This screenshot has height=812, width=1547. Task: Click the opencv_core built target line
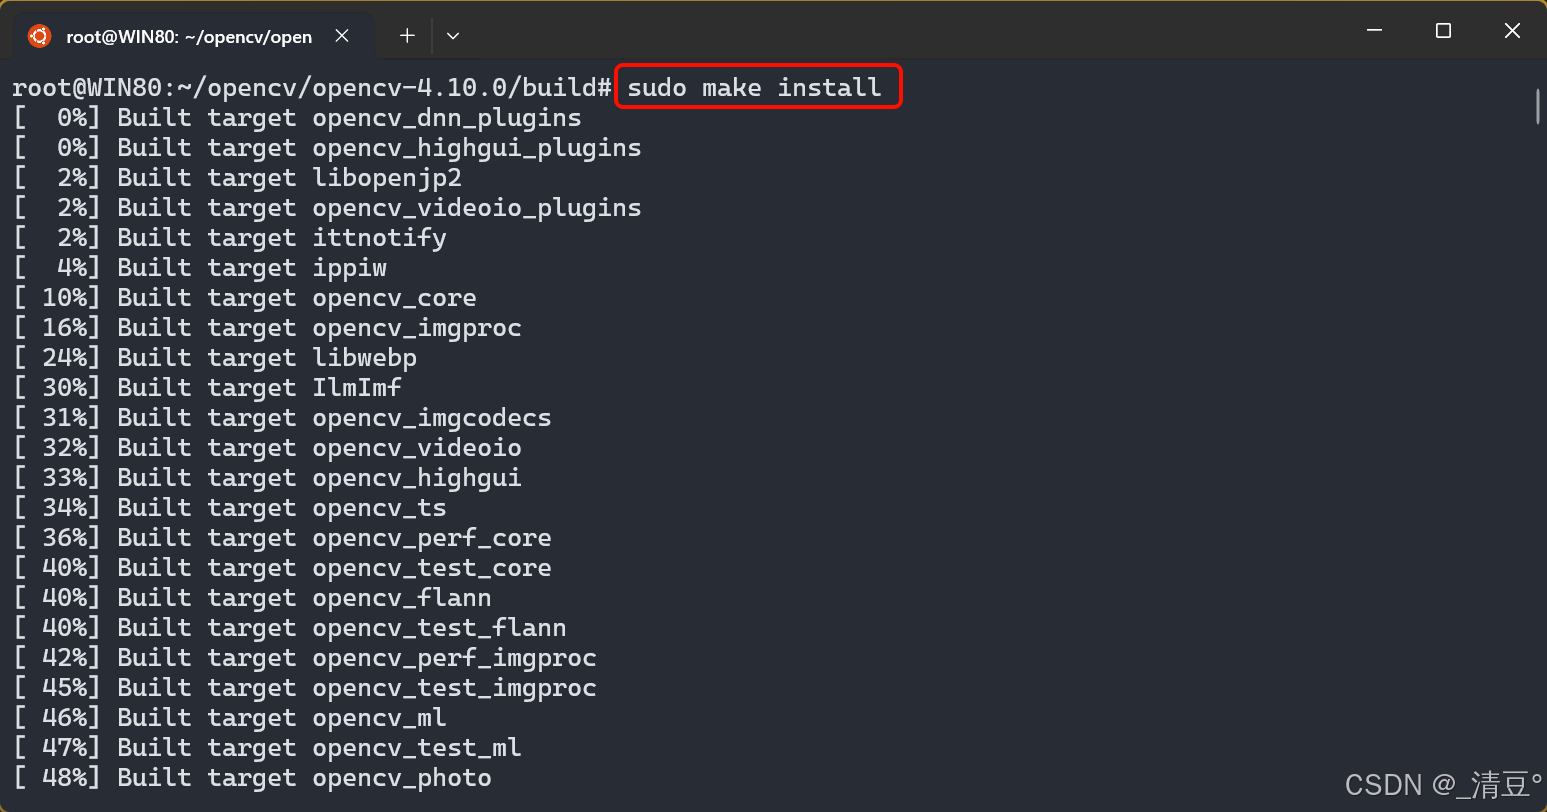click(x=244, y=298)
